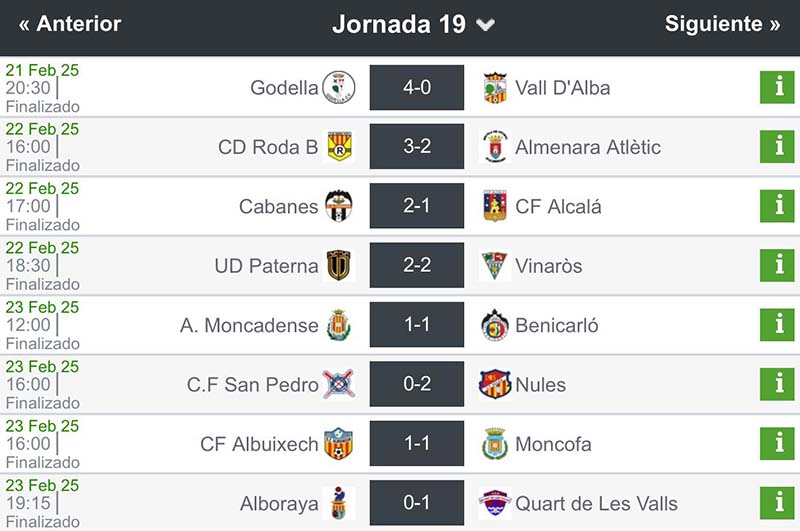Open info icon for Cabanes vs CF Alcalá
Viewport: 800px width, 531px height.
777,206
